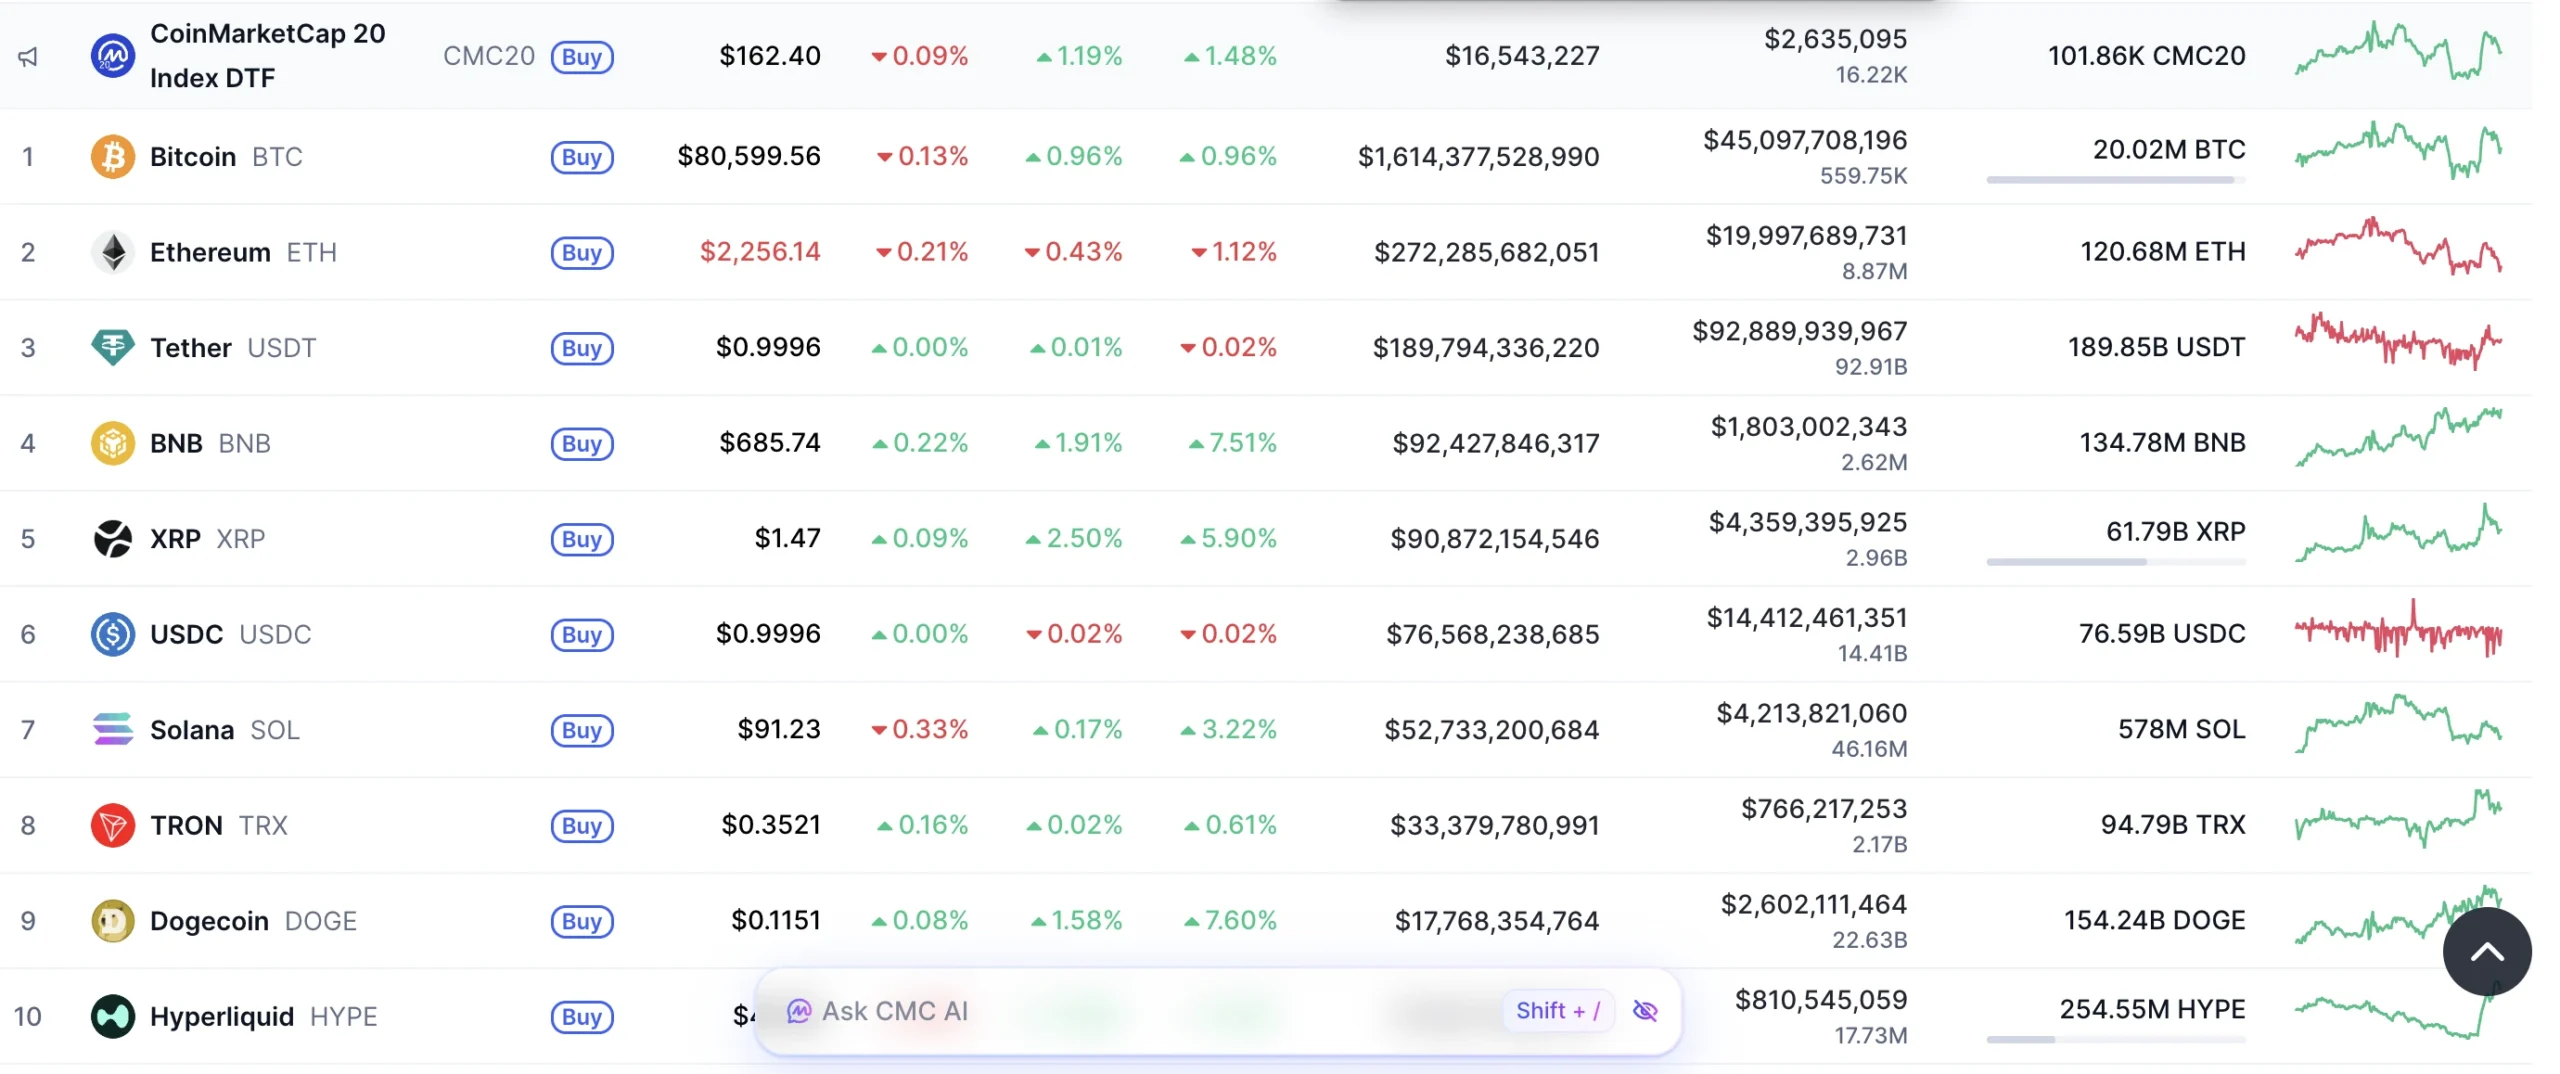The image size is (2560, 1074).
Task: Open XRP 7-day sparkline chart
Action: click(2398, 532)
